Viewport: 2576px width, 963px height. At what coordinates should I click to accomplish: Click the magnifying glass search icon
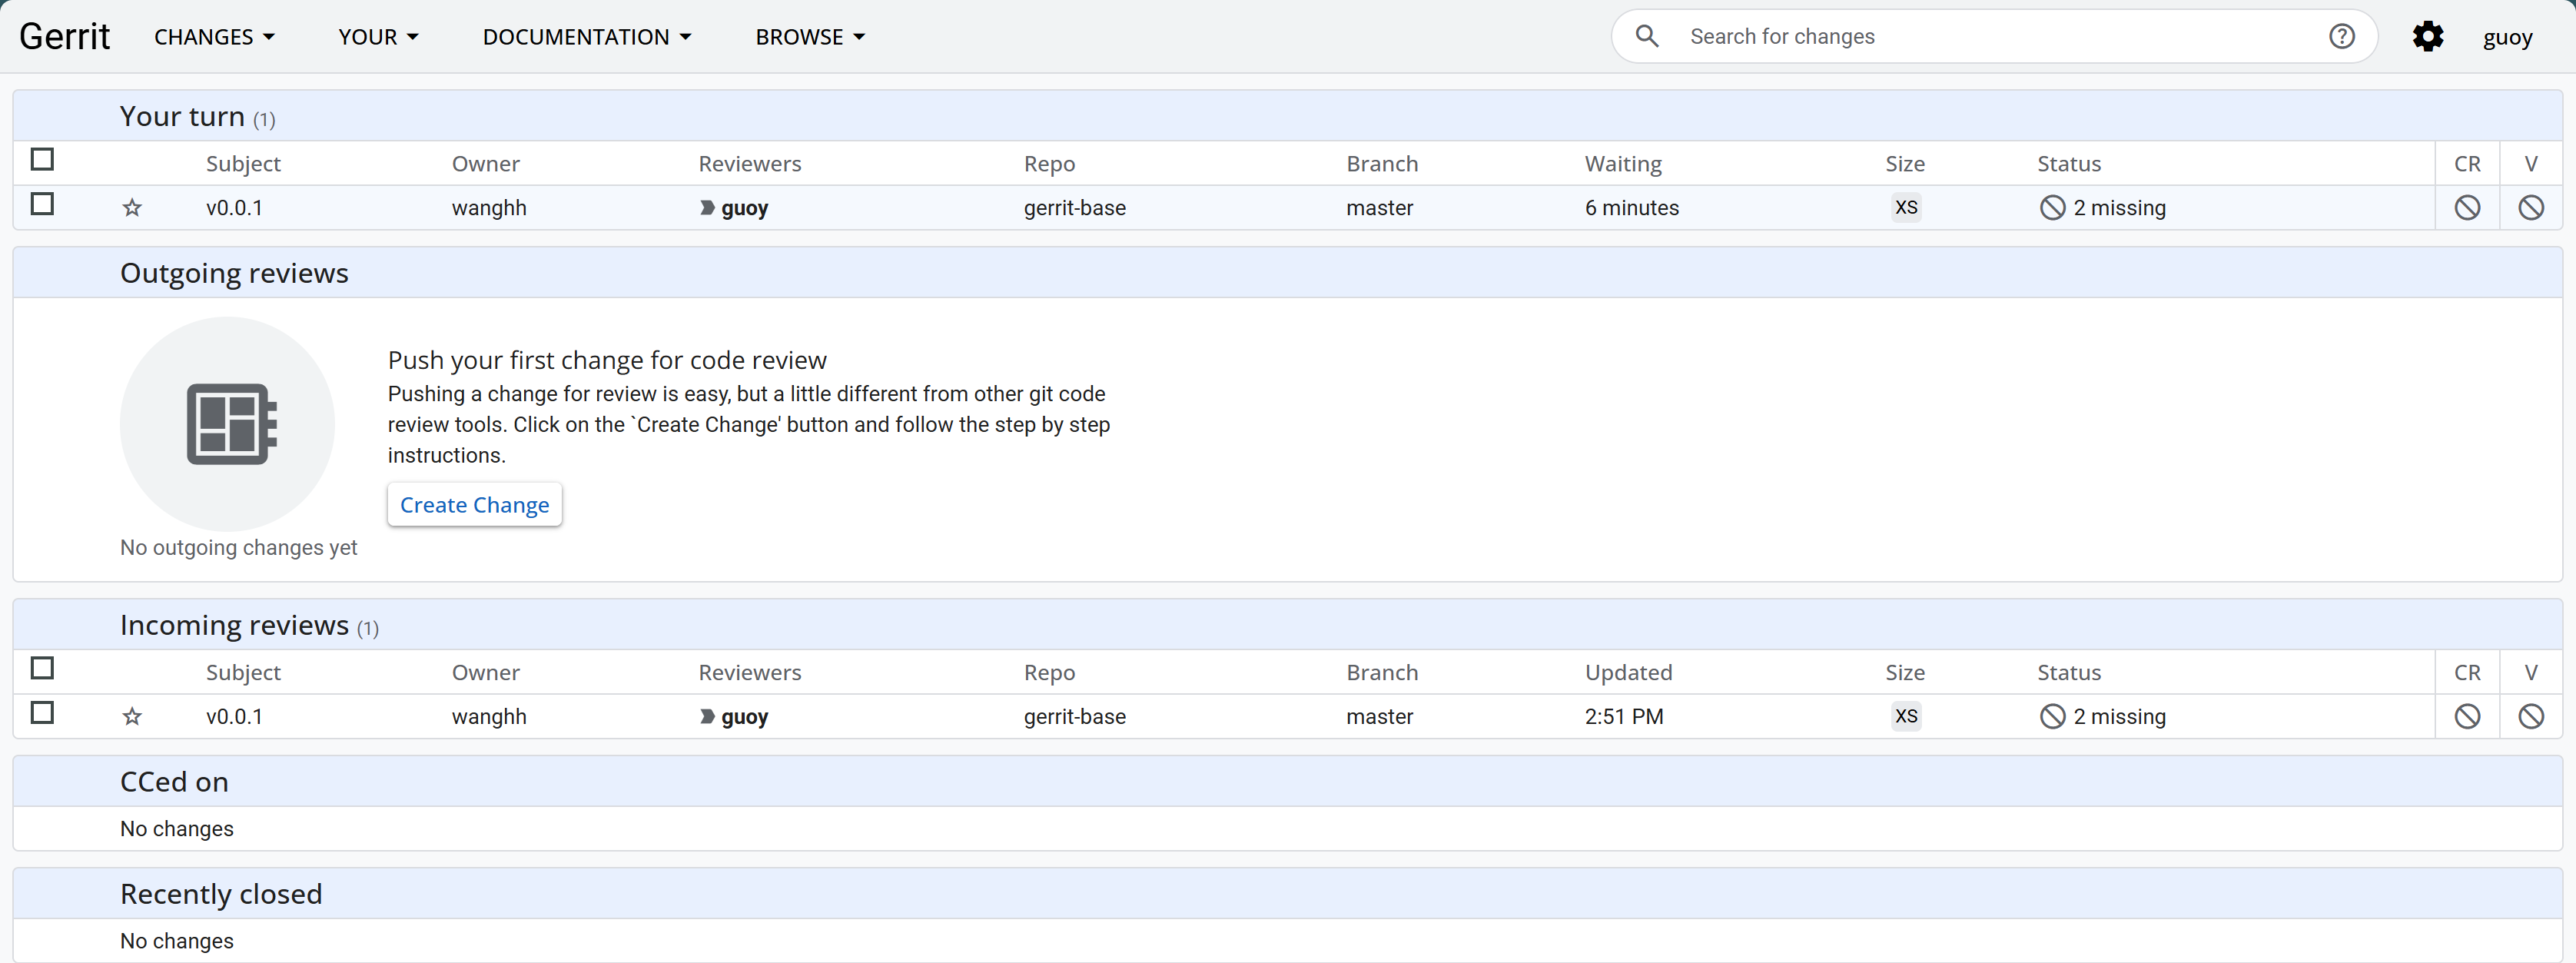click(1646, 37)
